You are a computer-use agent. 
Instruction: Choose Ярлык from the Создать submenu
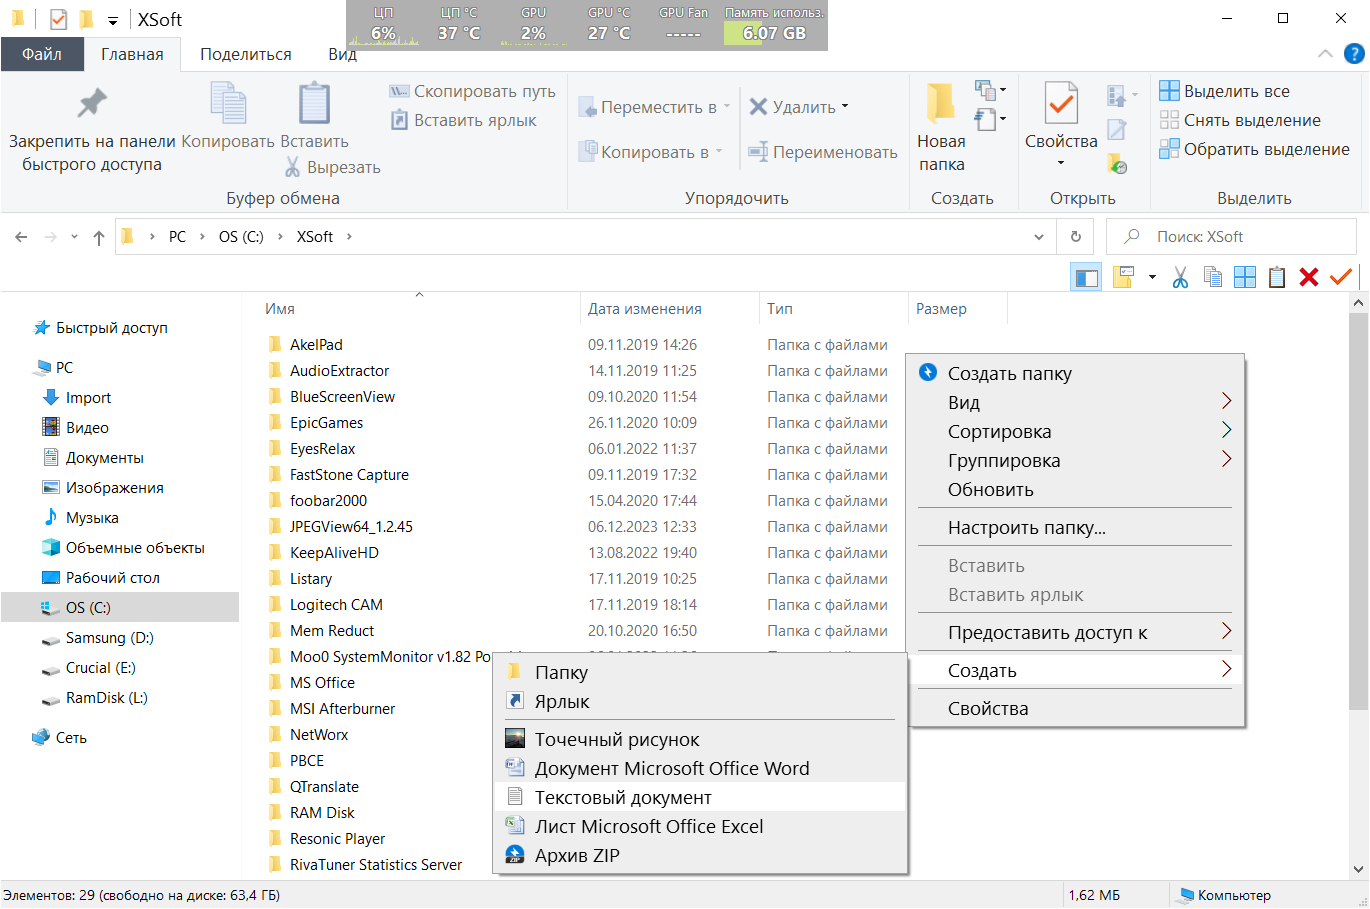pos(700,701)
